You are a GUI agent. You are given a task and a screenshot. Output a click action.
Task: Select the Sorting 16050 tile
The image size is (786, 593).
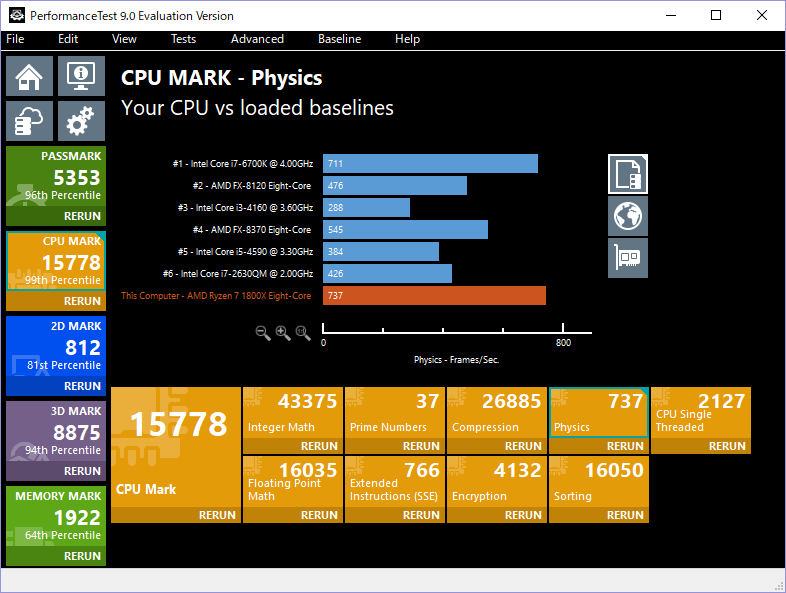599,481
